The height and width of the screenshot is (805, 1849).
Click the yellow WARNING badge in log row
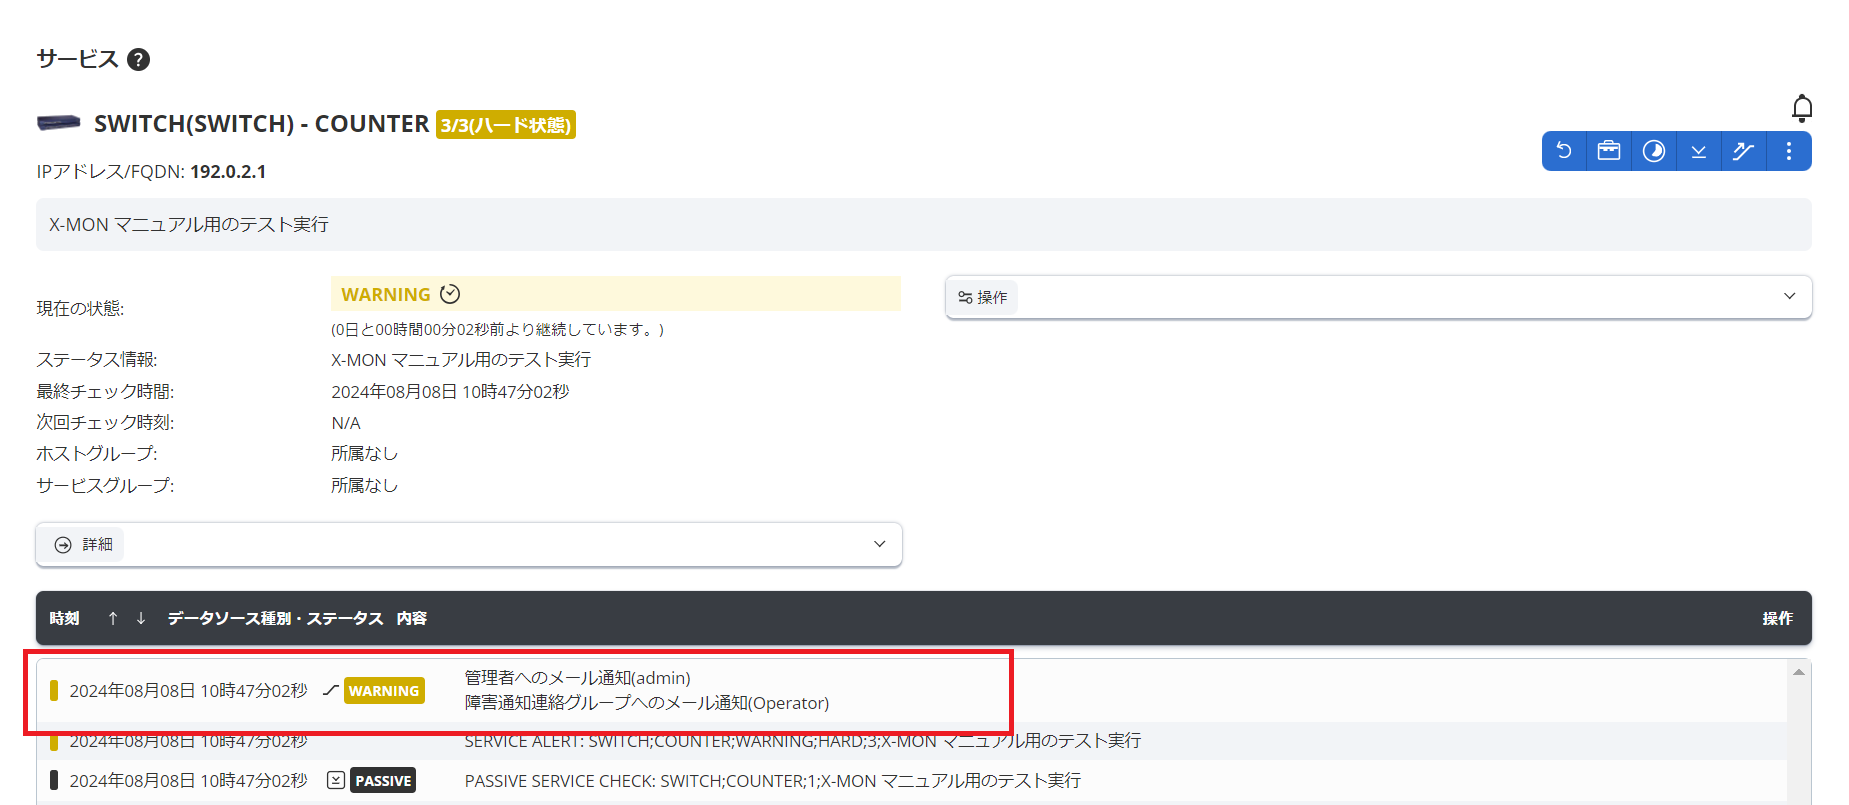pyautogui.click(x=384, y=691)
